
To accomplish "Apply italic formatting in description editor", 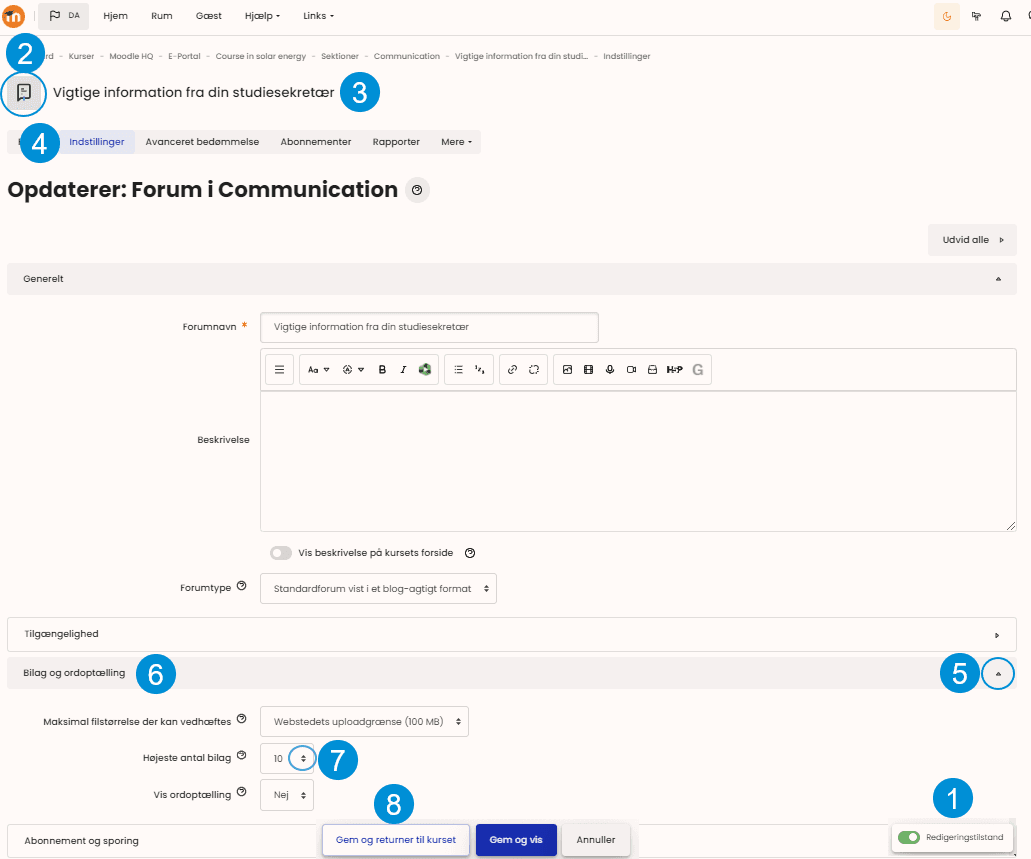I will point(403,370).
